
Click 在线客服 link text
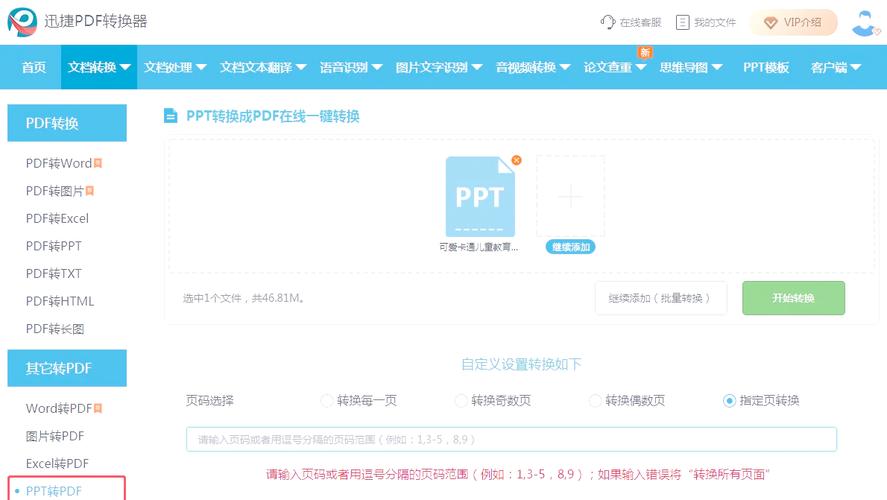640,23
